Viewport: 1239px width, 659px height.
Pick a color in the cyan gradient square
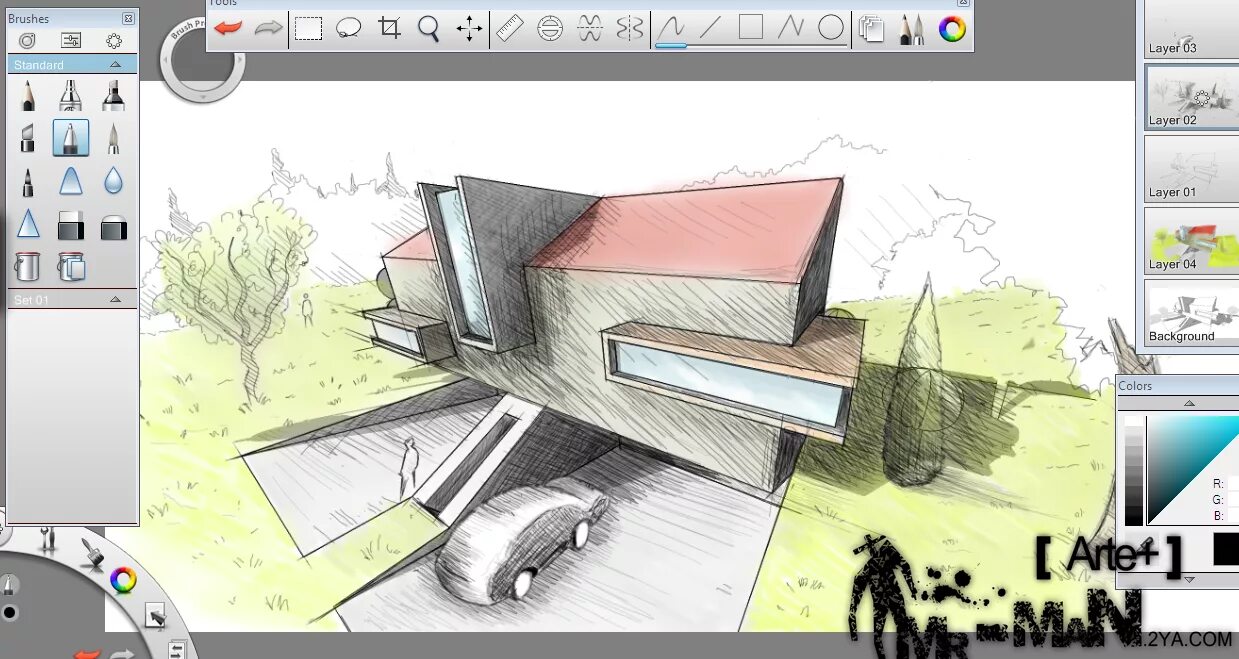[1193, 471]
